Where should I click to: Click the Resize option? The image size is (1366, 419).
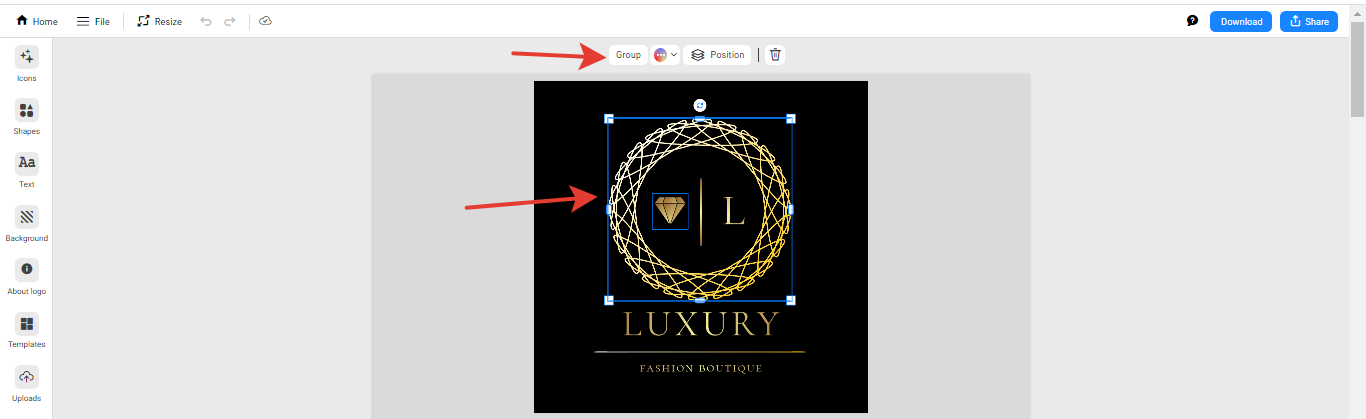[159, 21]
